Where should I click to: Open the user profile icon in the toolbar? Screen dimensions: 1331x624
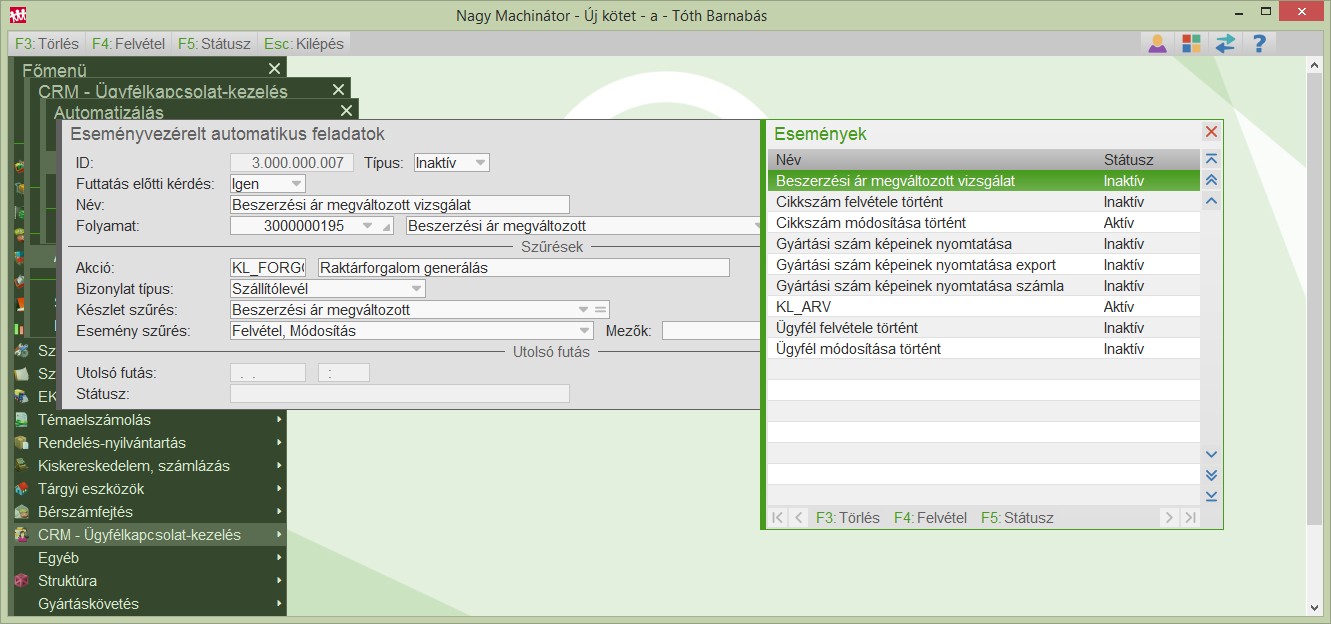tap(1157, 44)
